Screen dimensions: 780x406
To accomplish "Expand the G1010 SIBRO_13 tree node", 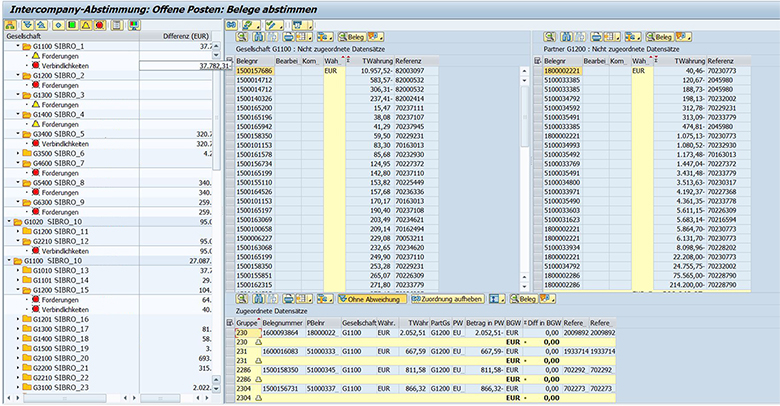I will point(18,270).
